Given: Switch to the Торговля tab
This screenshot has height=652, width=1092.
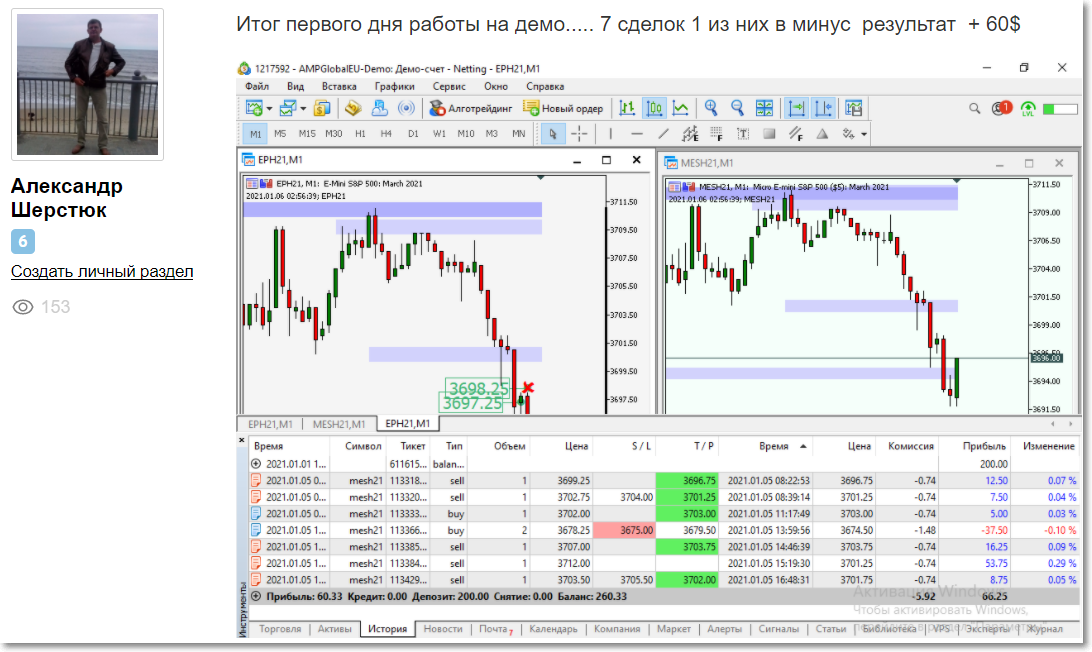Looking at the screenshot, I should tap(280, 628).
